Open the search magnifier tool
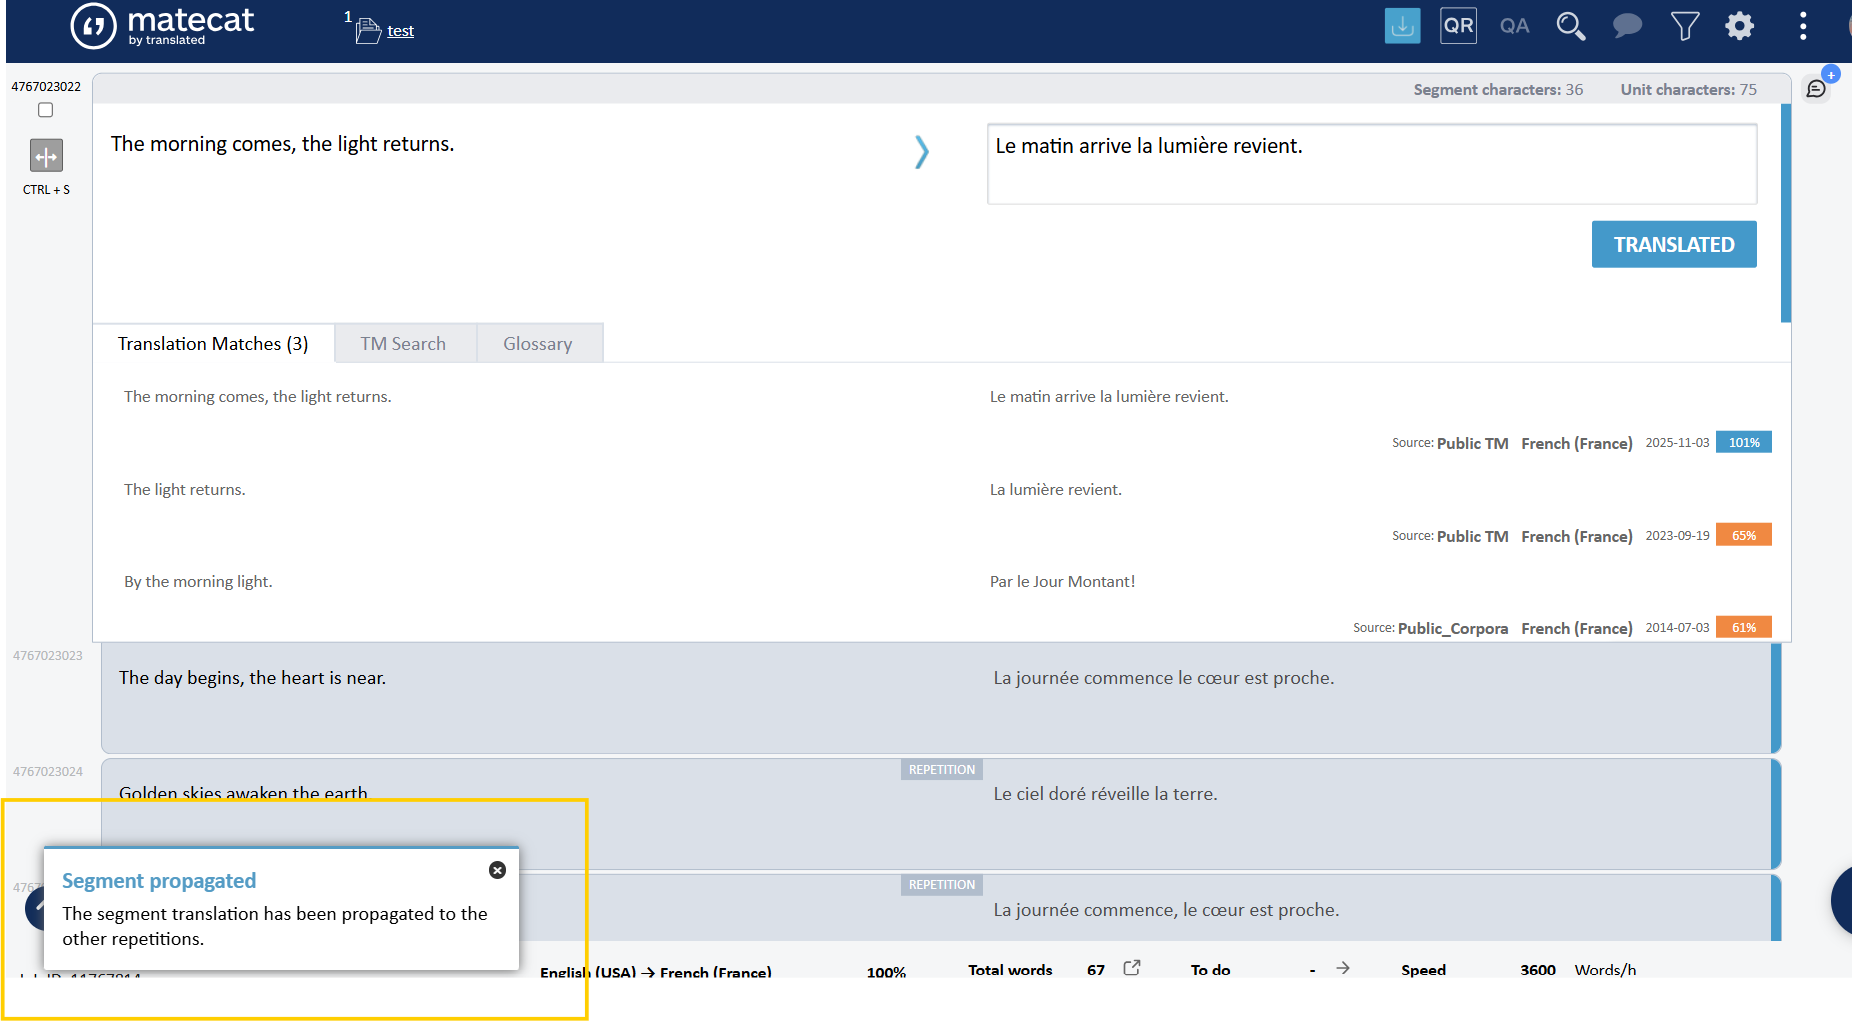The height and width of the screenshot is (1021, 1852). pos(1570,26)
